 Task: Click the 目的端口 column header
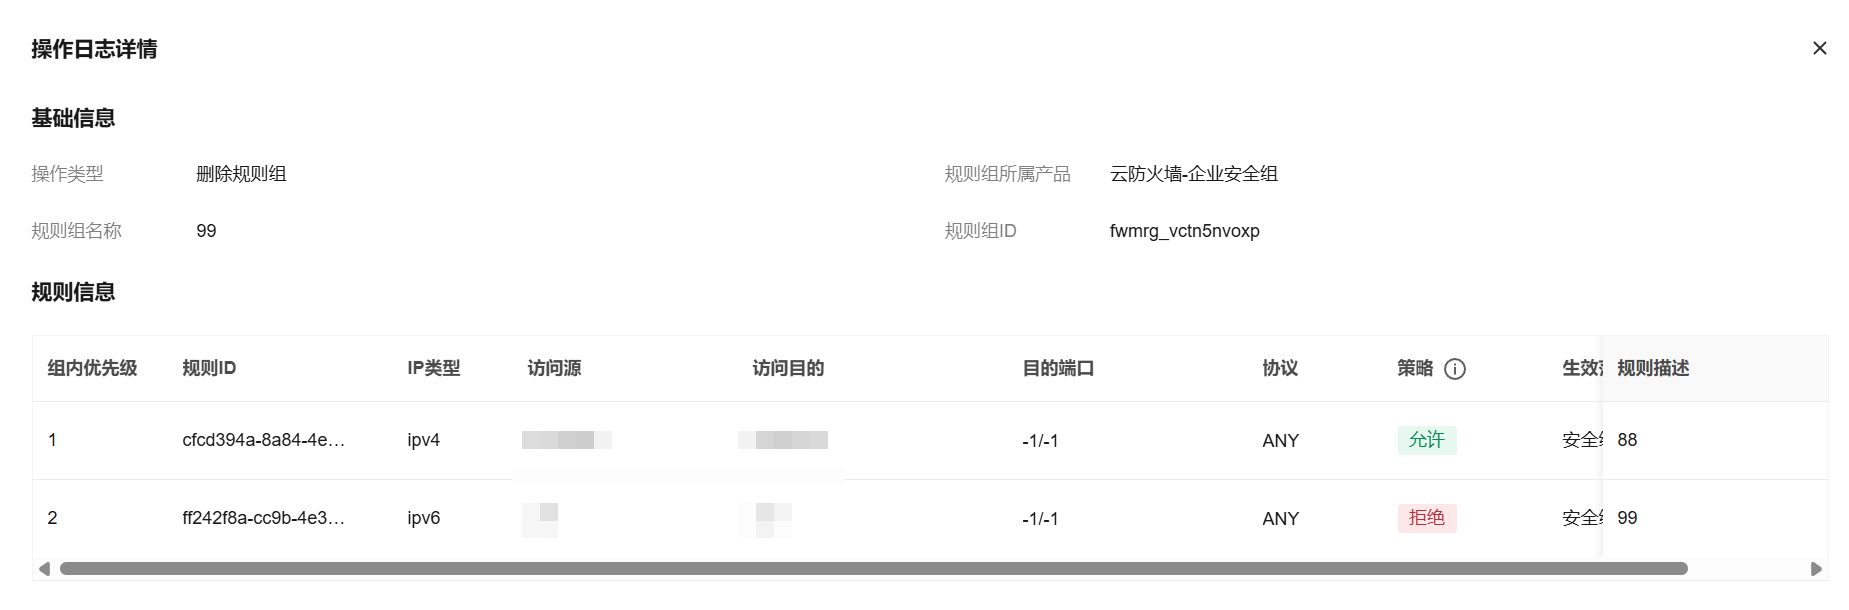[x=1058, y=368]
